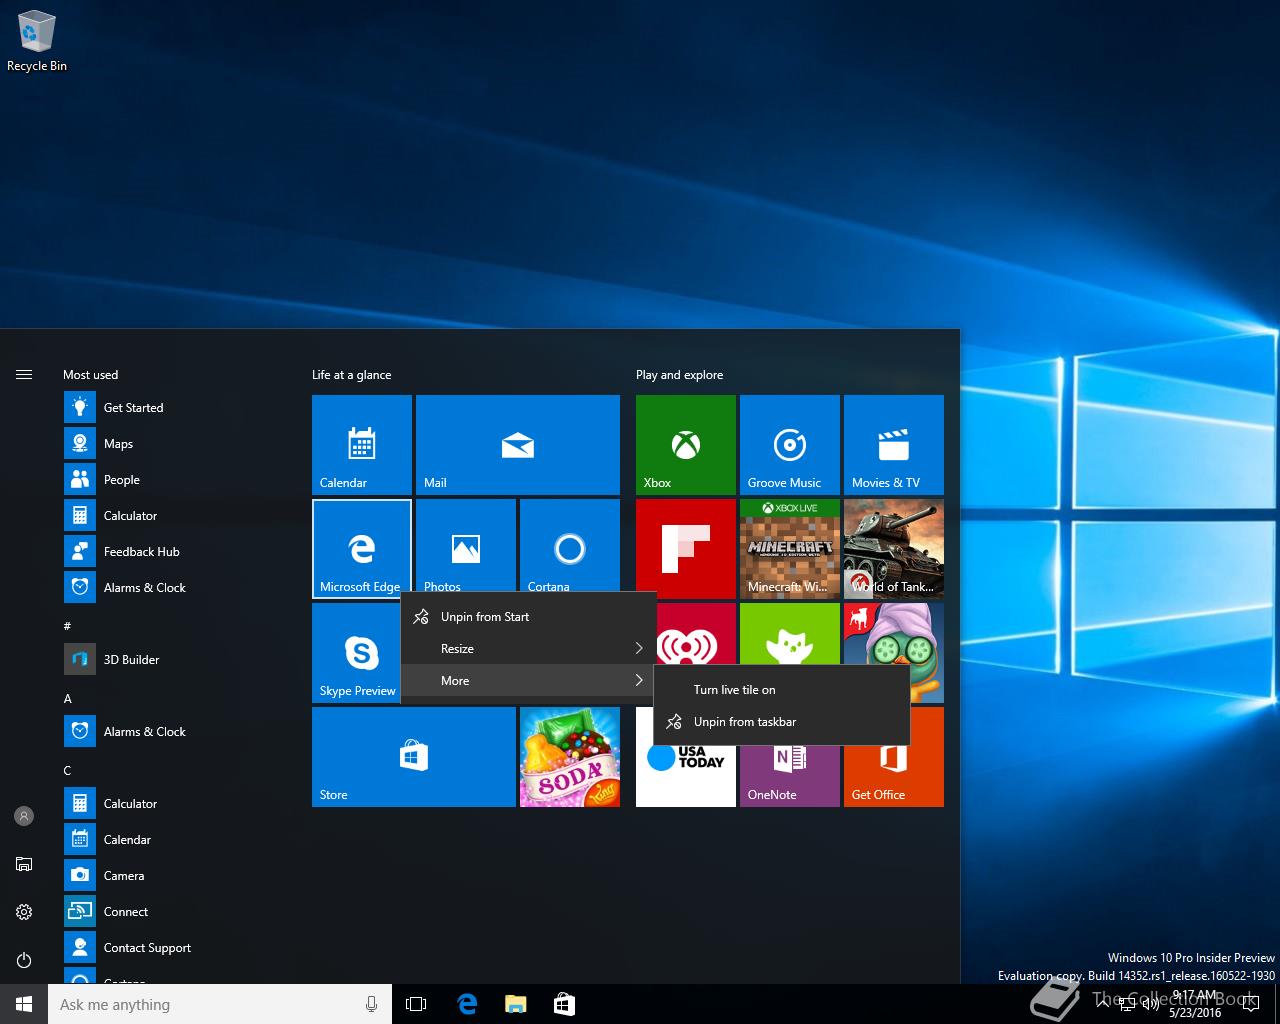Open Calendar in the C section

(176, 840)
